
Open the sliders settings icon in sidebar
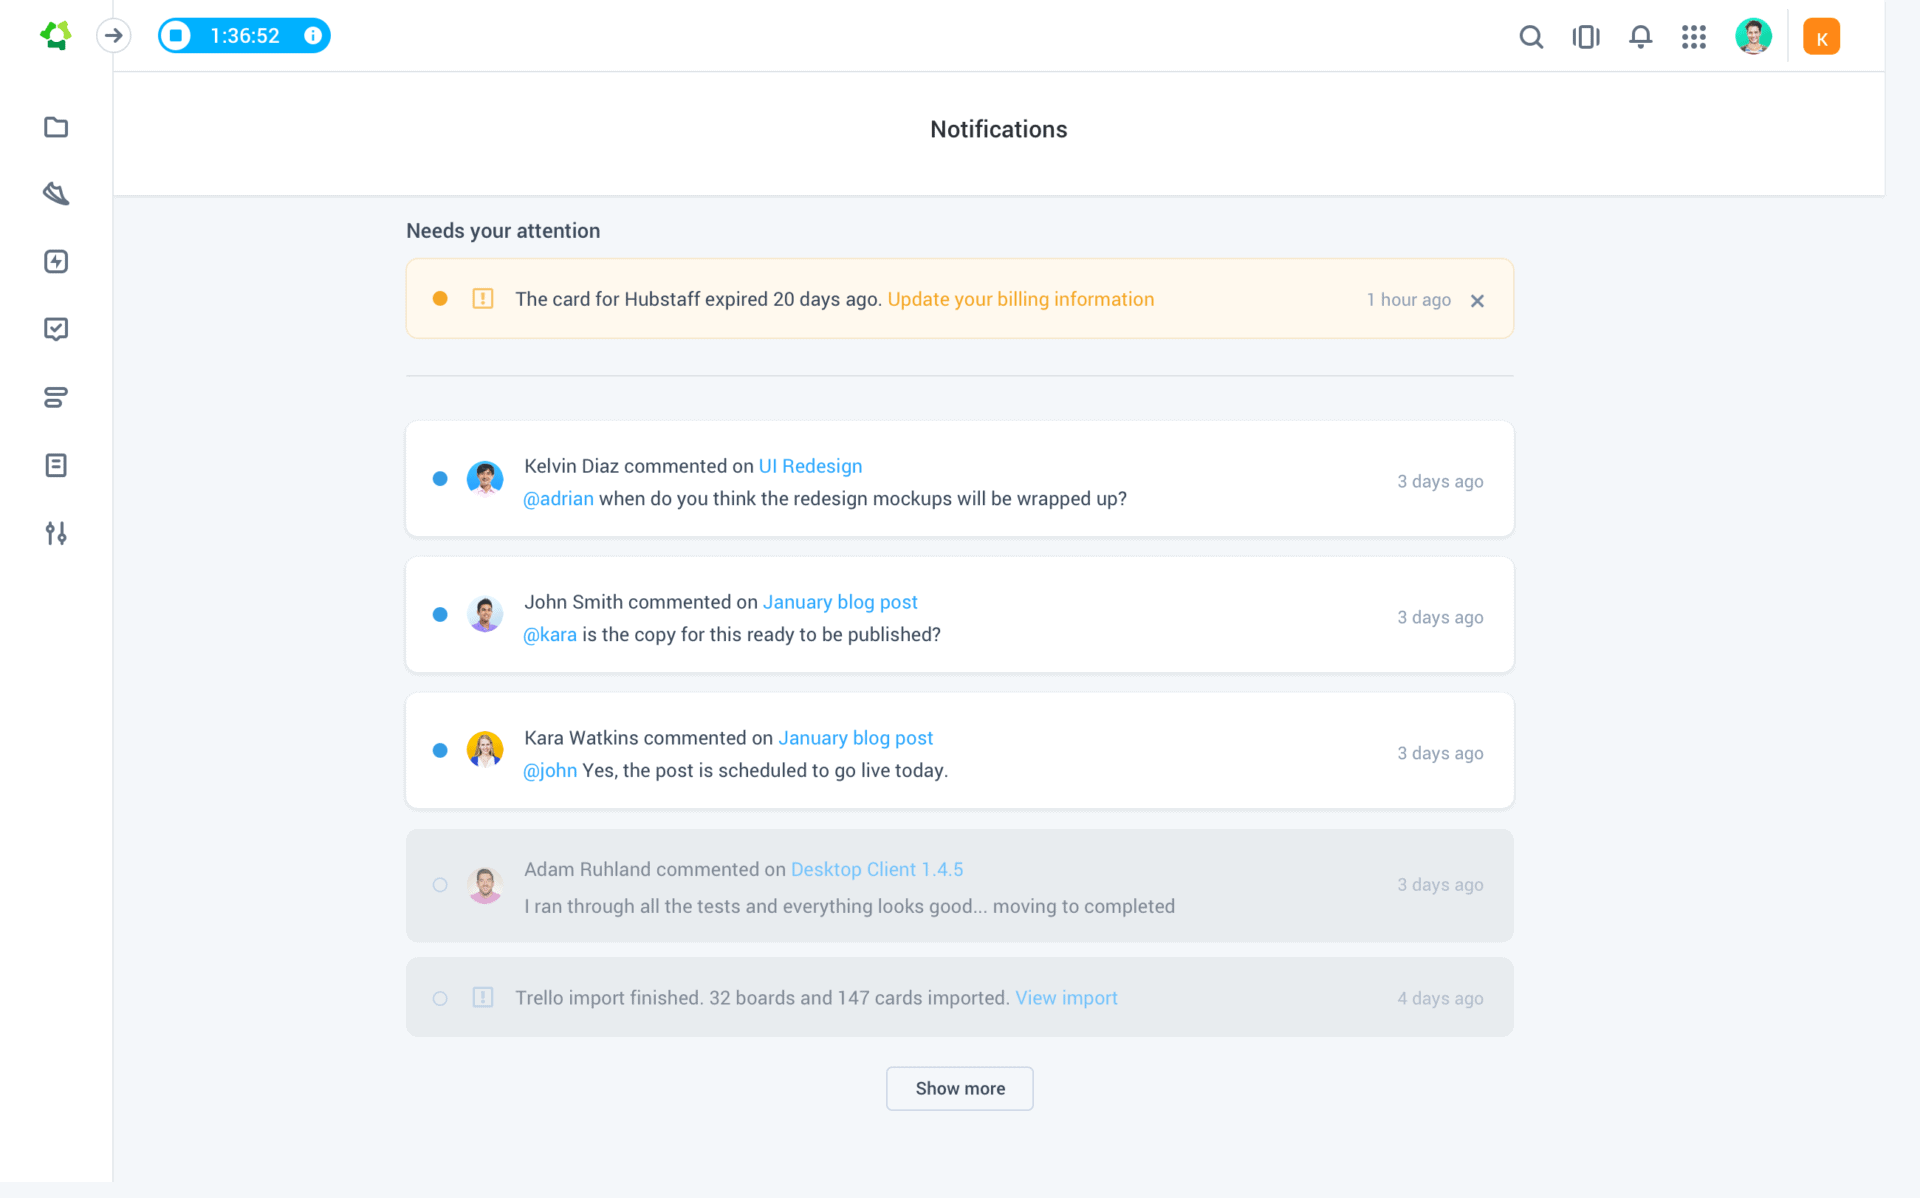pos(56,533)
